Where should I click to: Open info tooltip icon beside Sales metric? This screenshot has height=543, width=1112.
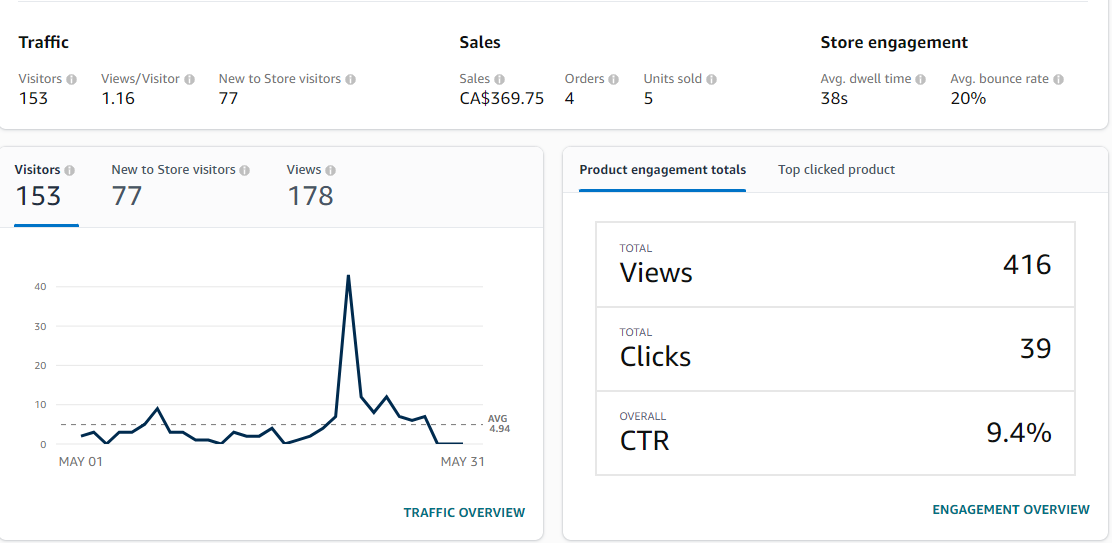coord(500,79)
